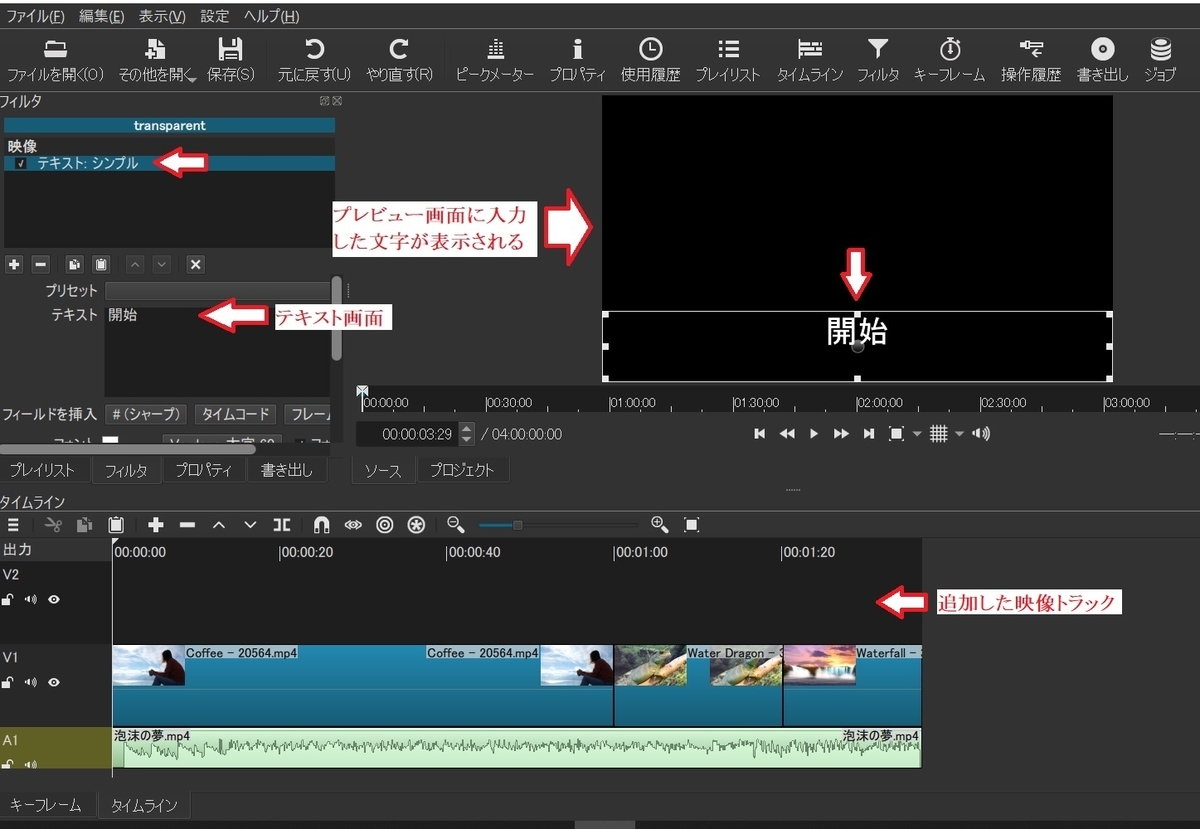Click ファイルを開く open file toolbar icon

55,50
